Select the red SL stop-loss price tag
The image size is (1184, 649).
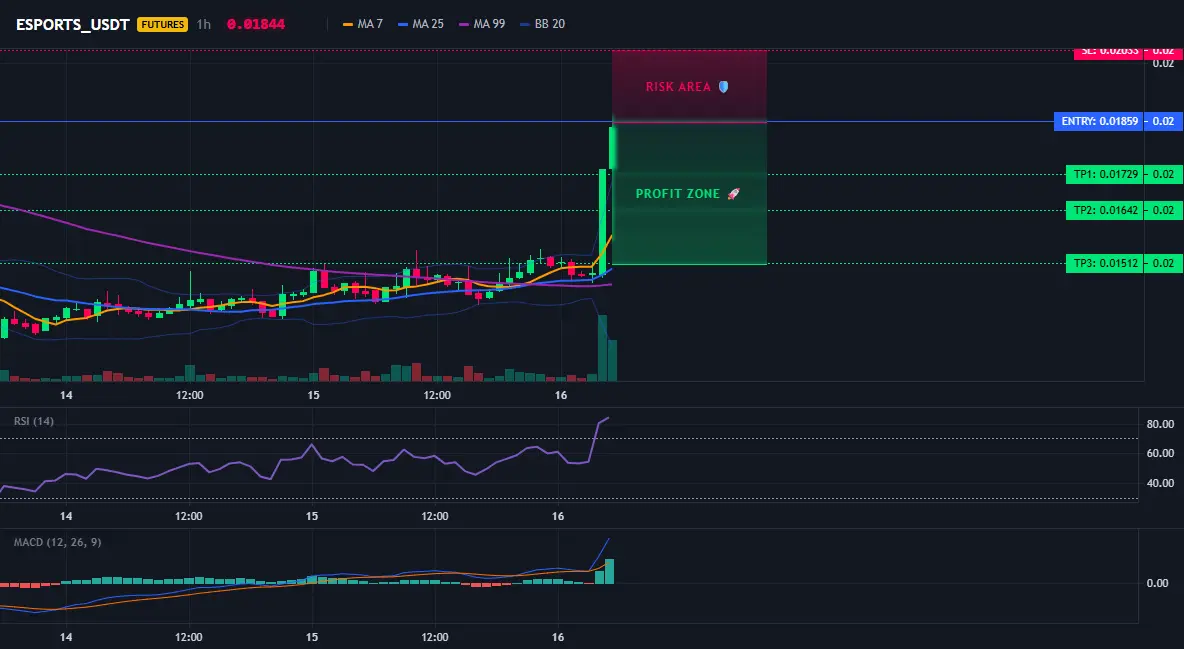pyautogui.click(x=1108, y=52)
